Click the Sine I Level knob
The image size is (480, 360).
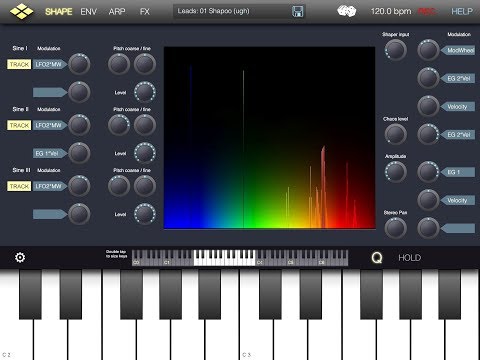pyautogui.click(x=145, y=92)
